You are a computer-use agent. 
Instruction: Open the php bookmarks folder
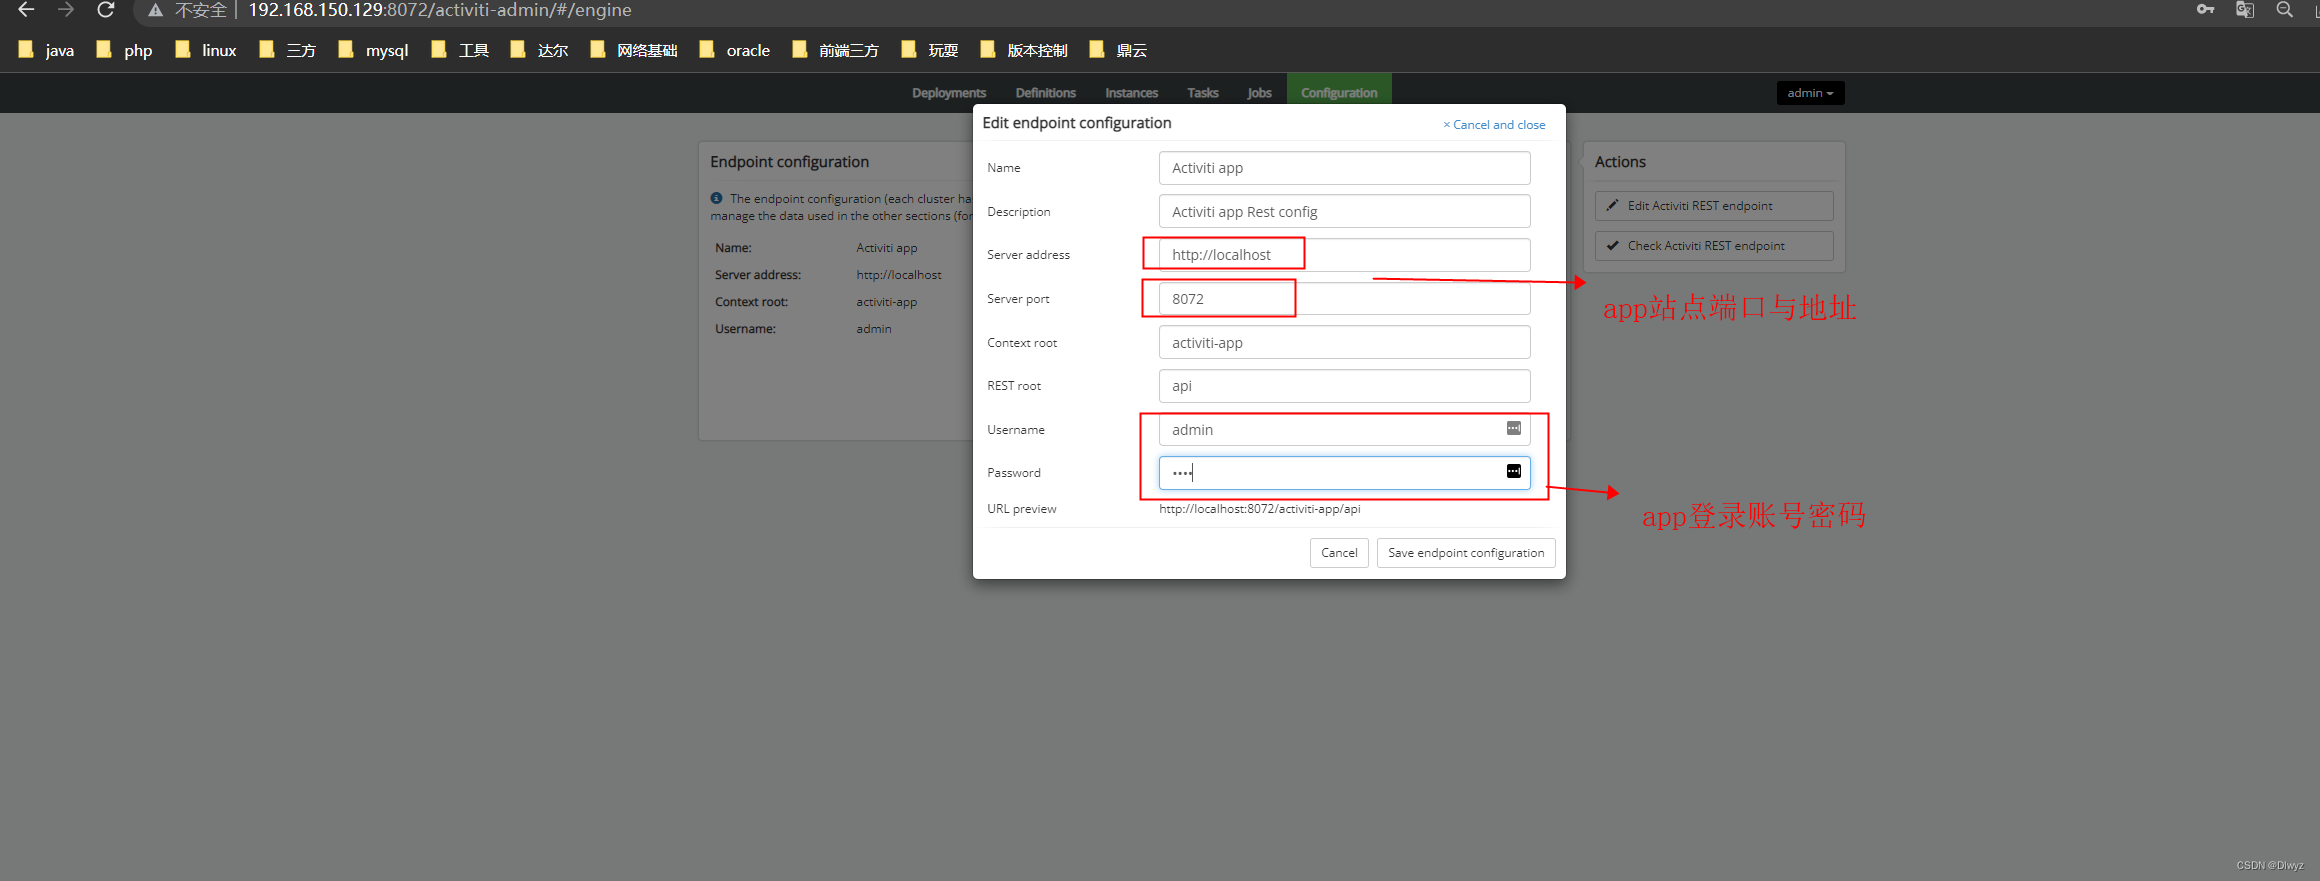point(124,50)
